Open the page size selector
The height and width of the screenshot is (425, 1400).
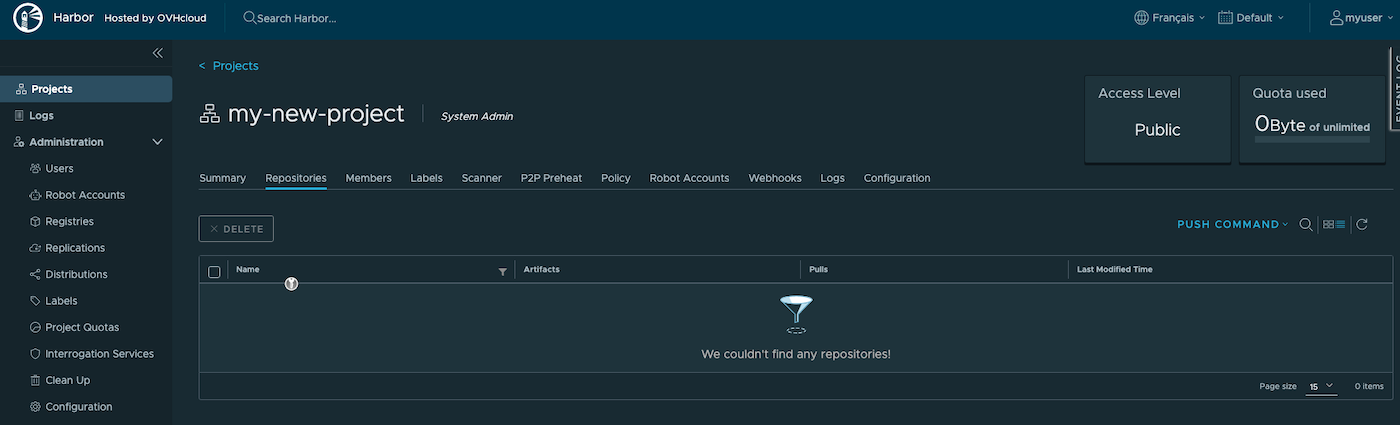pos(1321,386)
